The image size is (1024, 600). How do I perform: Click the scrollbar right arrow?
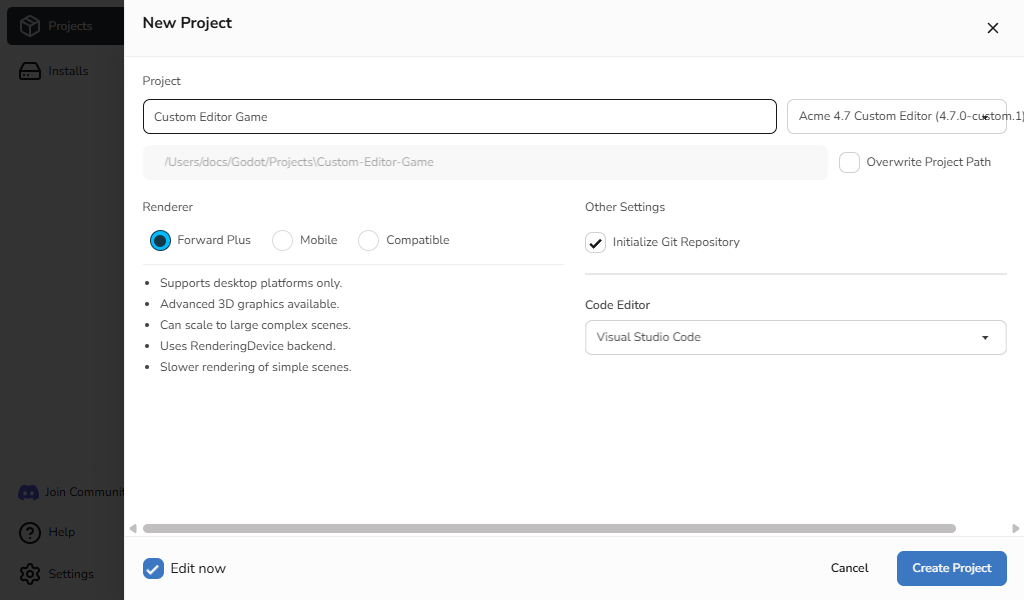tap(1016, 529)
